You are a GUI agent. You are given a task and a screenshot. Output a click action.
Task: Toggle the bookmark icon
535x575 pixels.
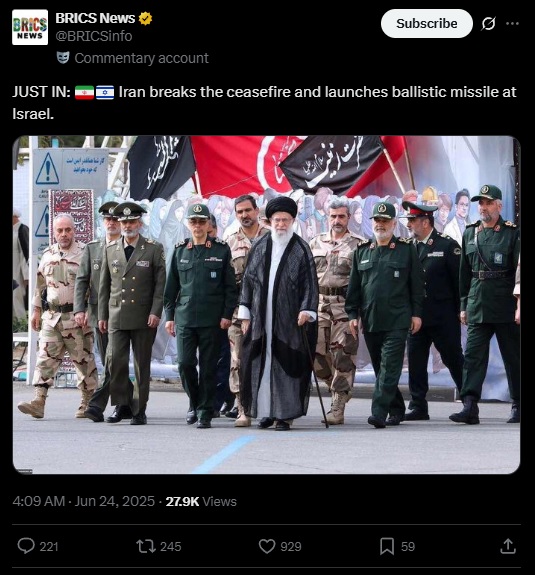387,546
